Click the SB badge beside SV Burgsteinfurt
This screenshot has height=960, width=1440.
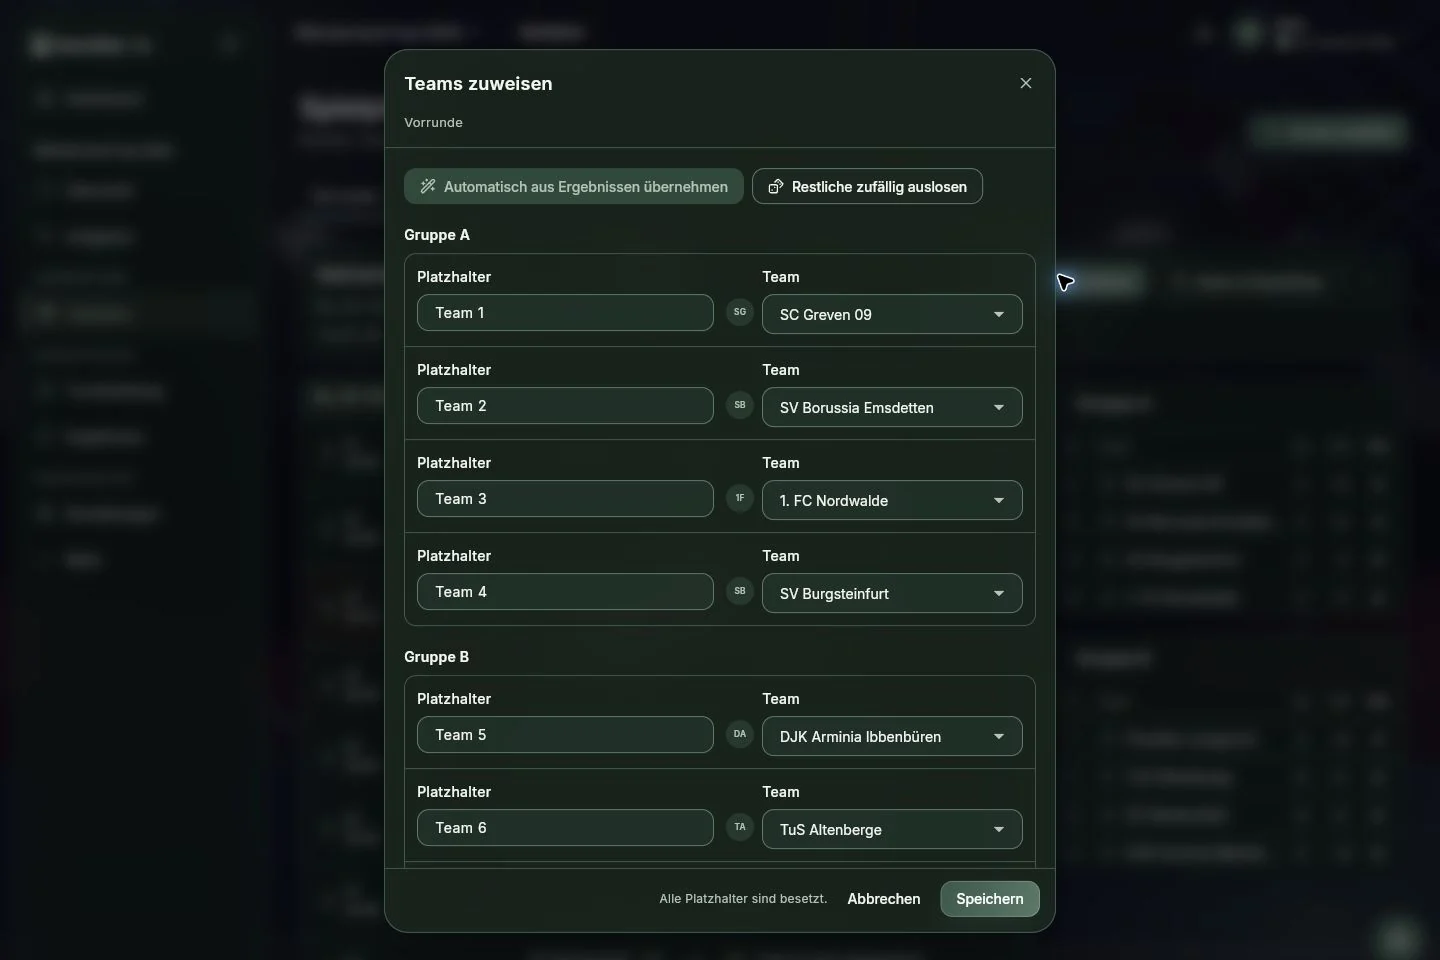tap(740, 591)
